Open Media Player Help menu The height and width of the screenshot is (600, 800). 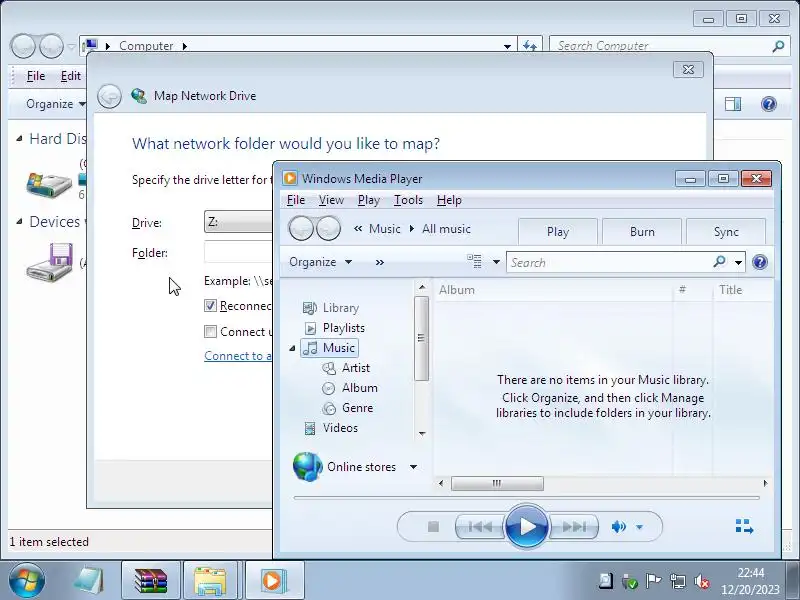coord(449,200)
